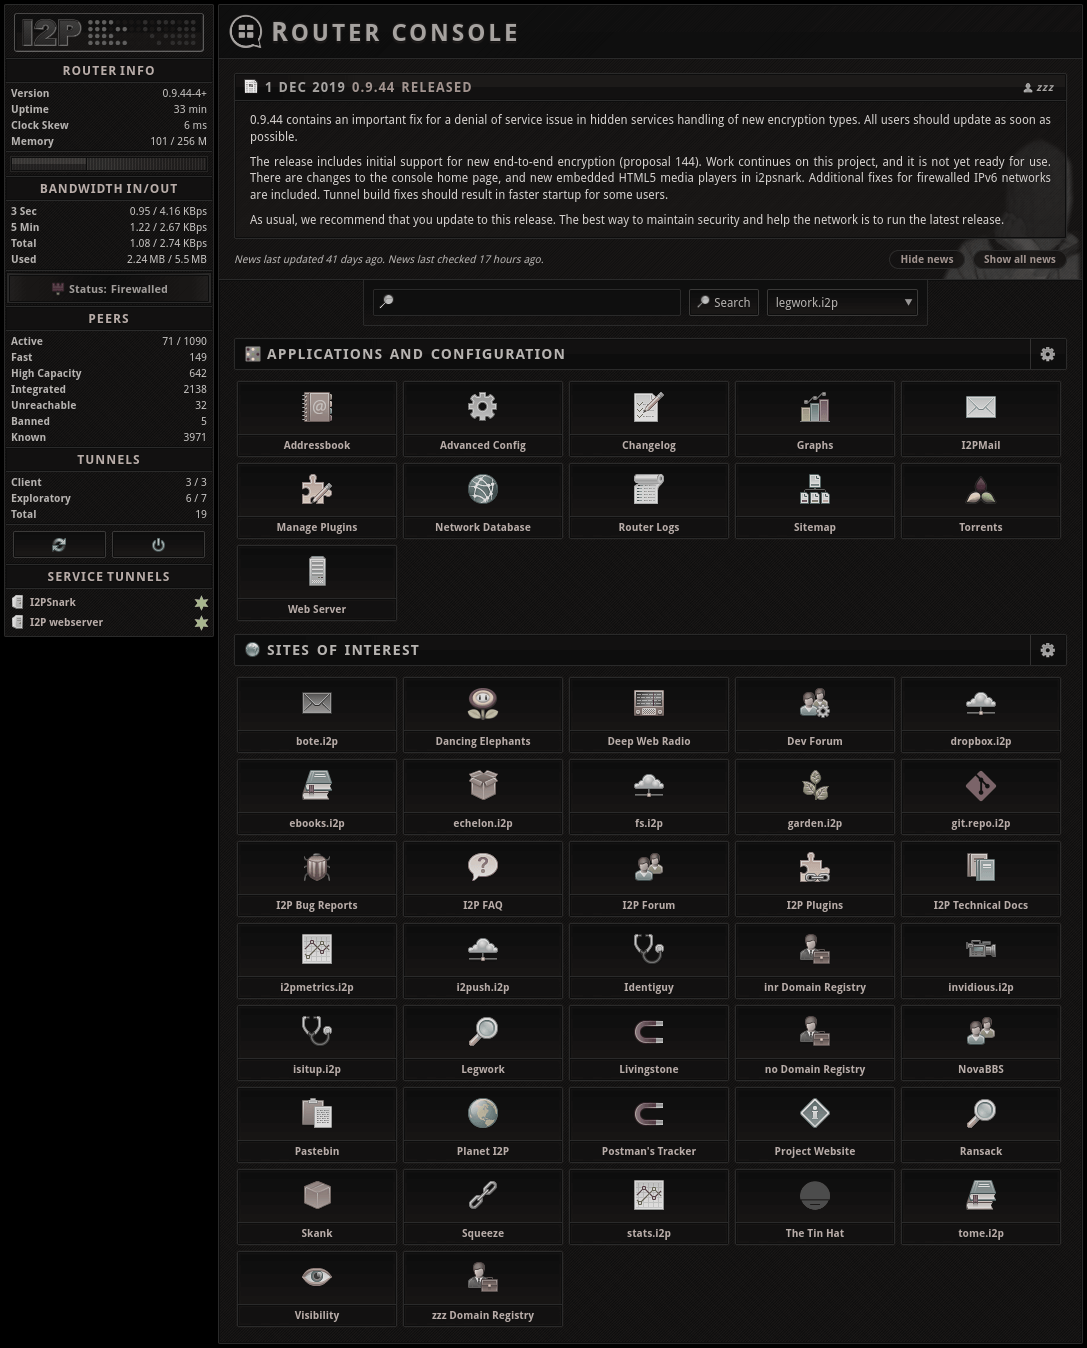Image resolution: width=1087 pixels, height=1348 pixels.
Task: Open the Addressbook application
Action: tap(317, 419)
